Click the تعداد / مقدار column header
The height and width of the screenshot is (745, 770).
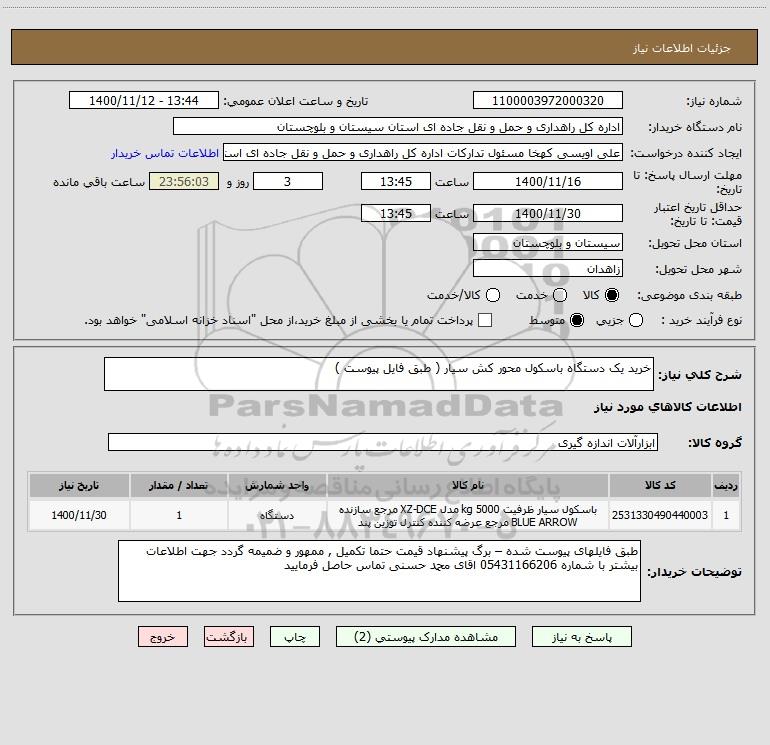pyautogui.click(x=179, y=486)
